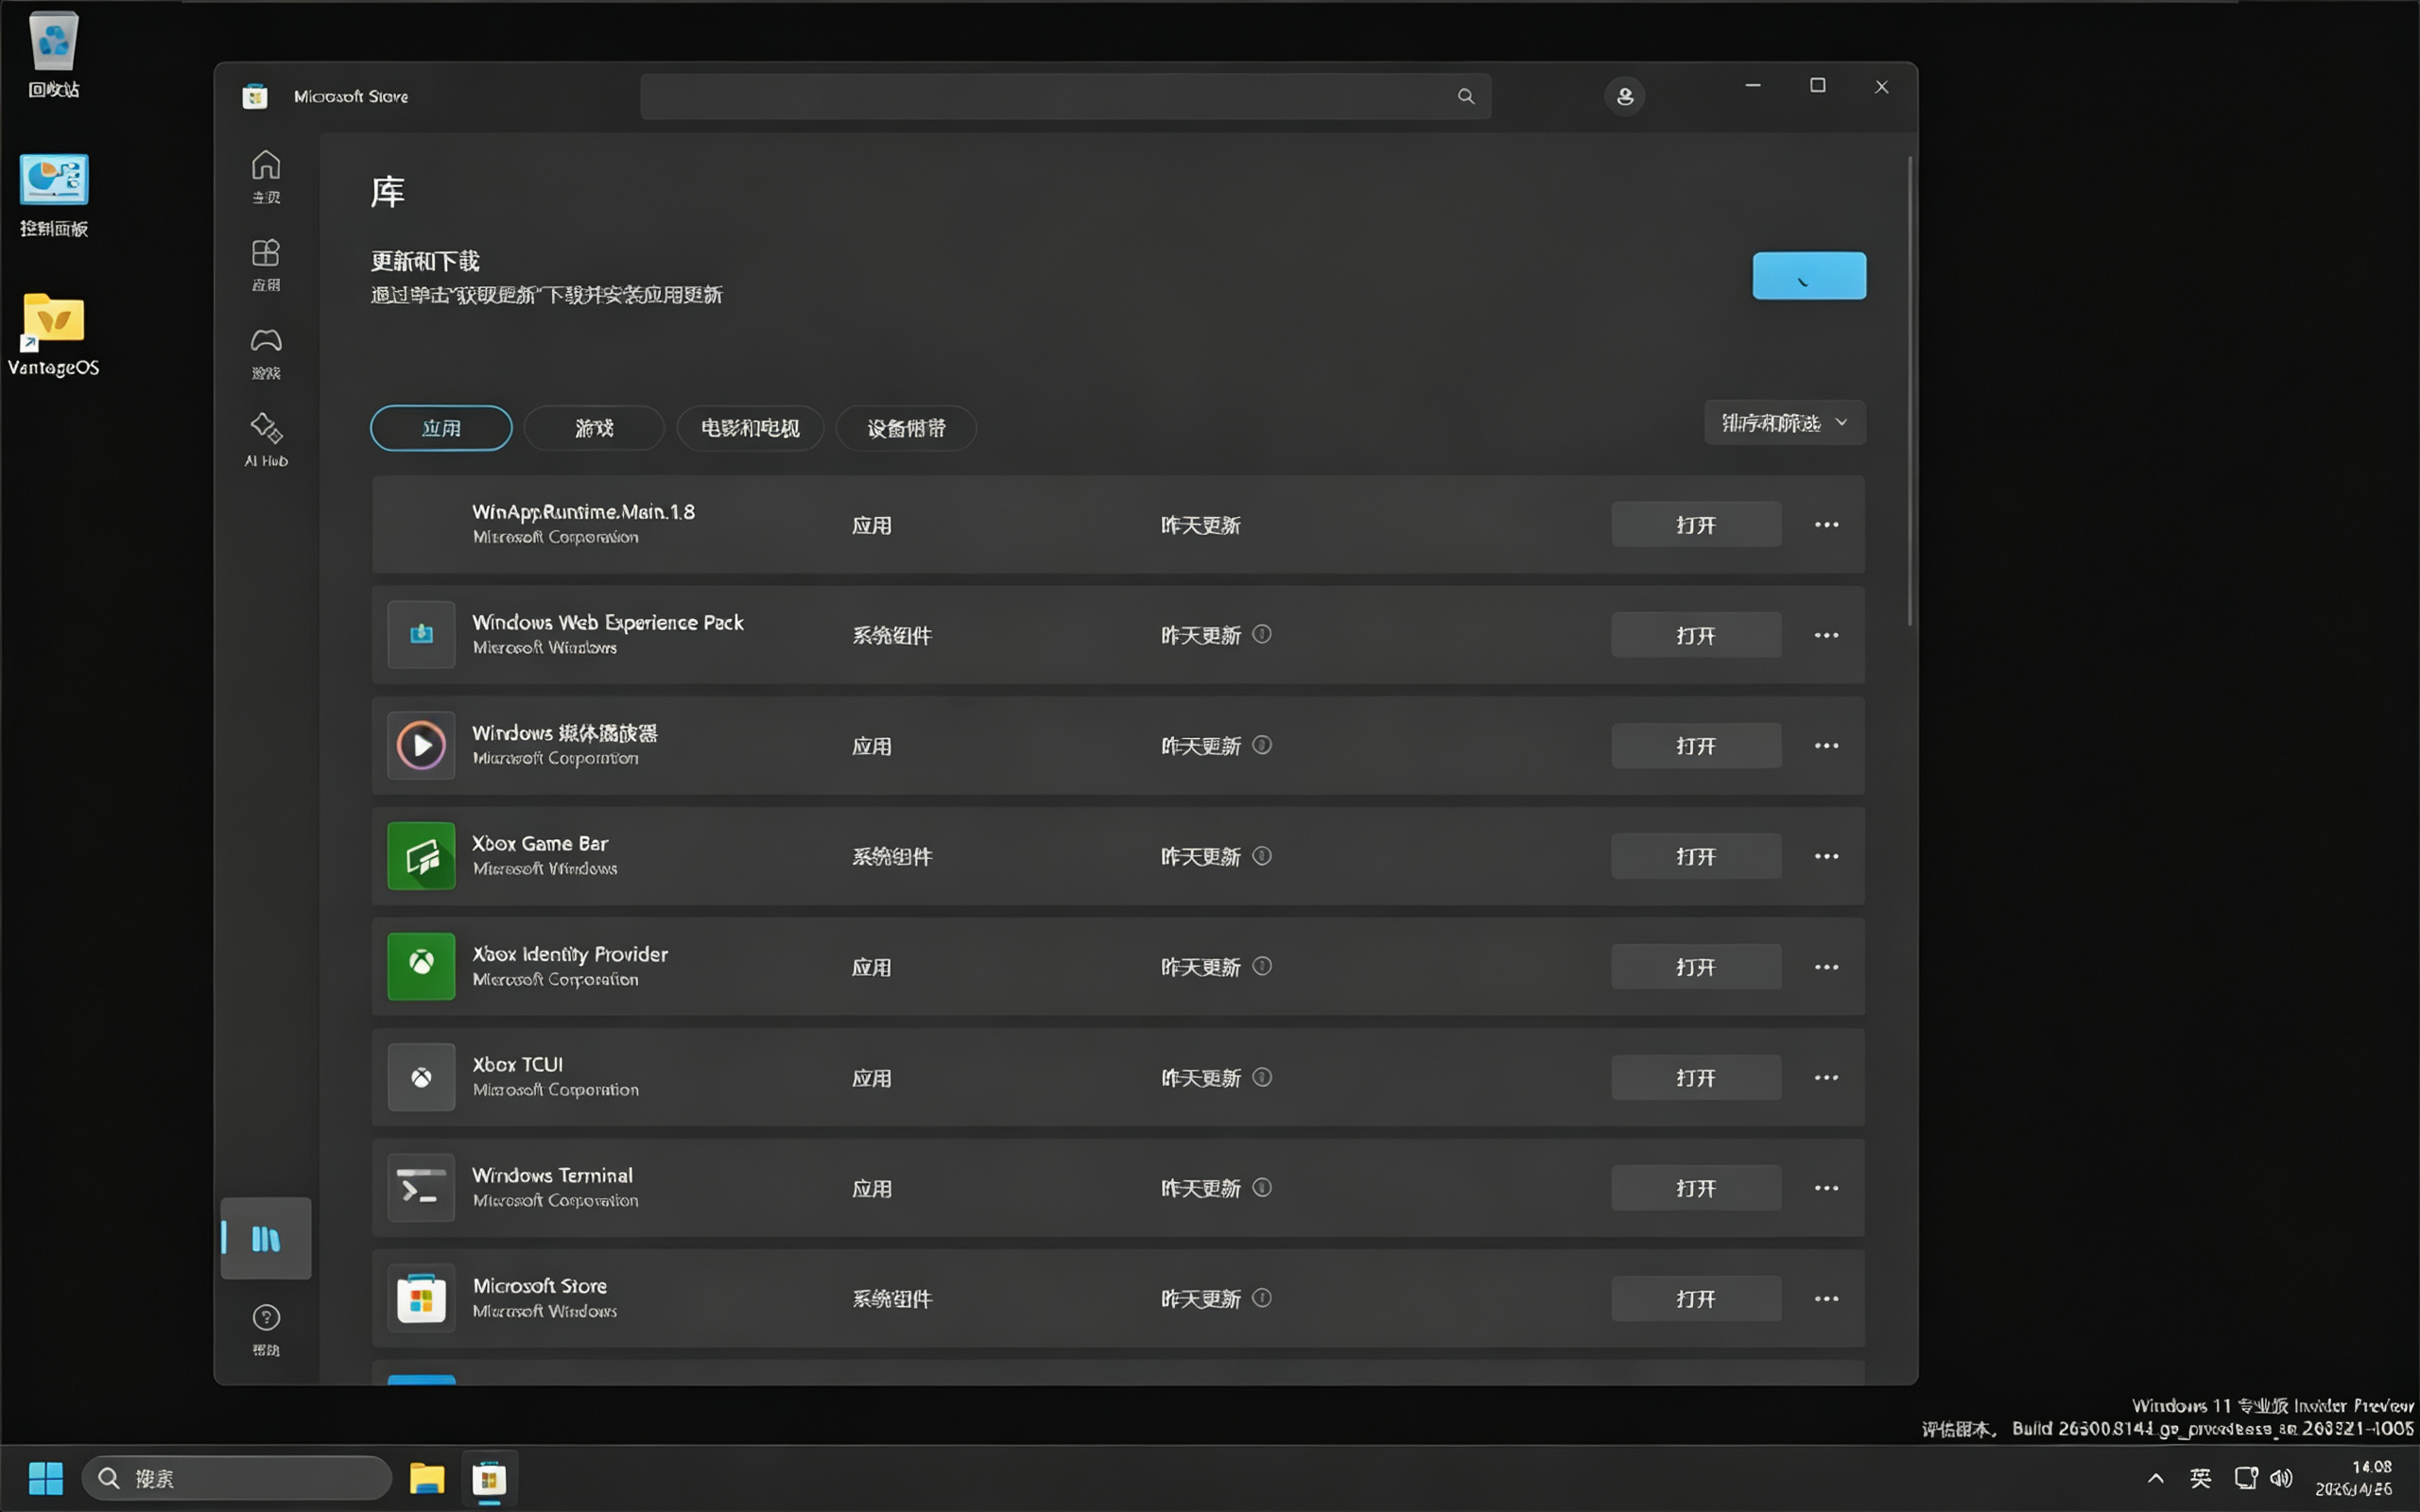
Task: Click the search magnifier in Store
Action: click(1466, 96)
